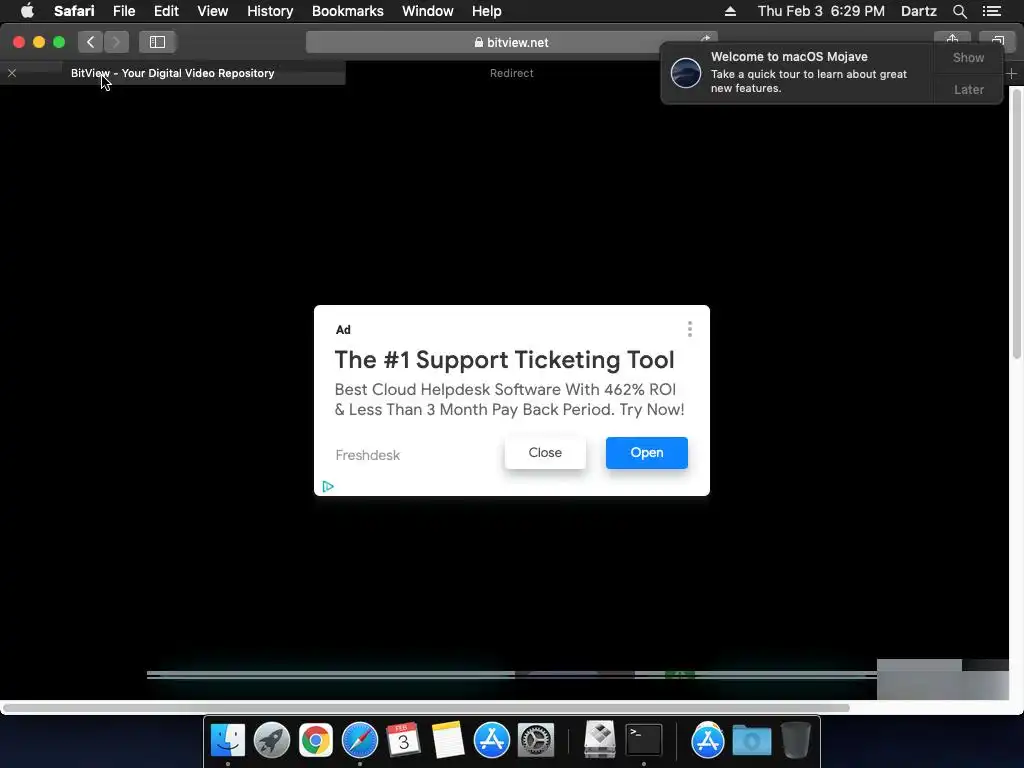Open the Apple menu
Screen dimensions: 1024x768
pyautogui.click(x=27, y=11)
